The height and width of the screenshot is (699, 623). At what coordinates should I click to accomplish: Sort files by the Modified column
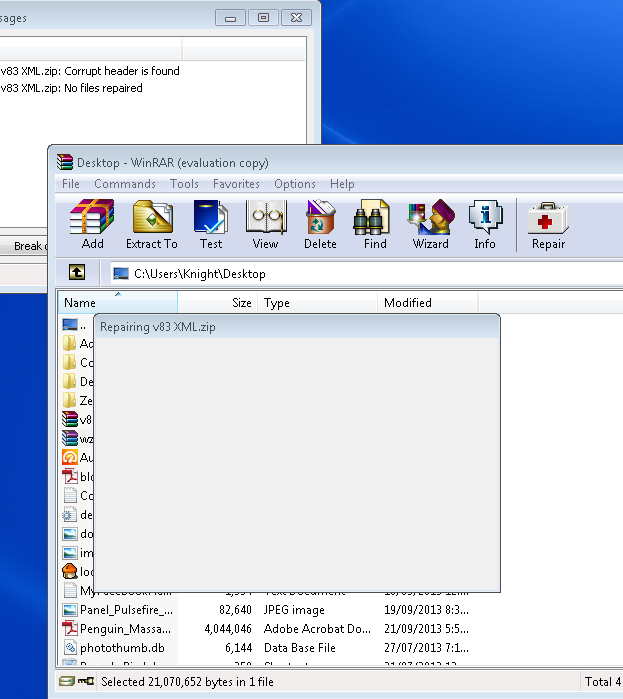(x=428, y=303)
